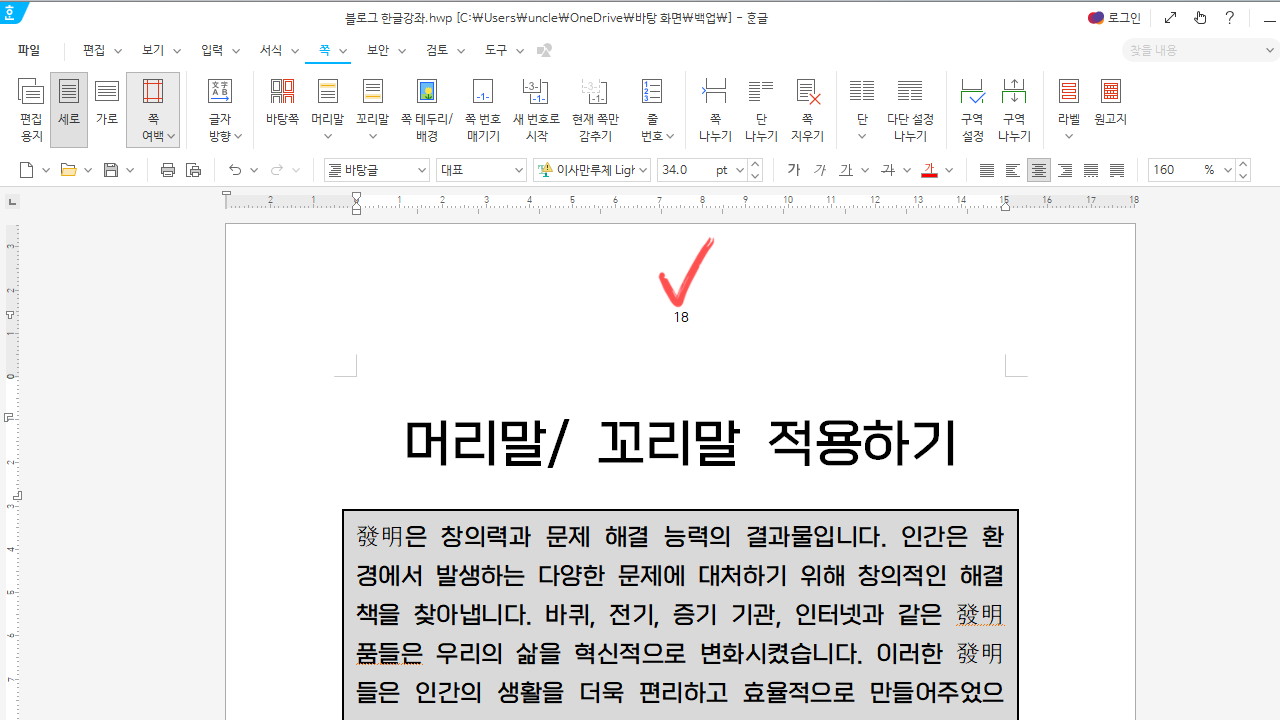Click the title 머리말/ 꼬리말 적용하기
The width and height of the screenshot is (1280, 720).
coord(681,443)
